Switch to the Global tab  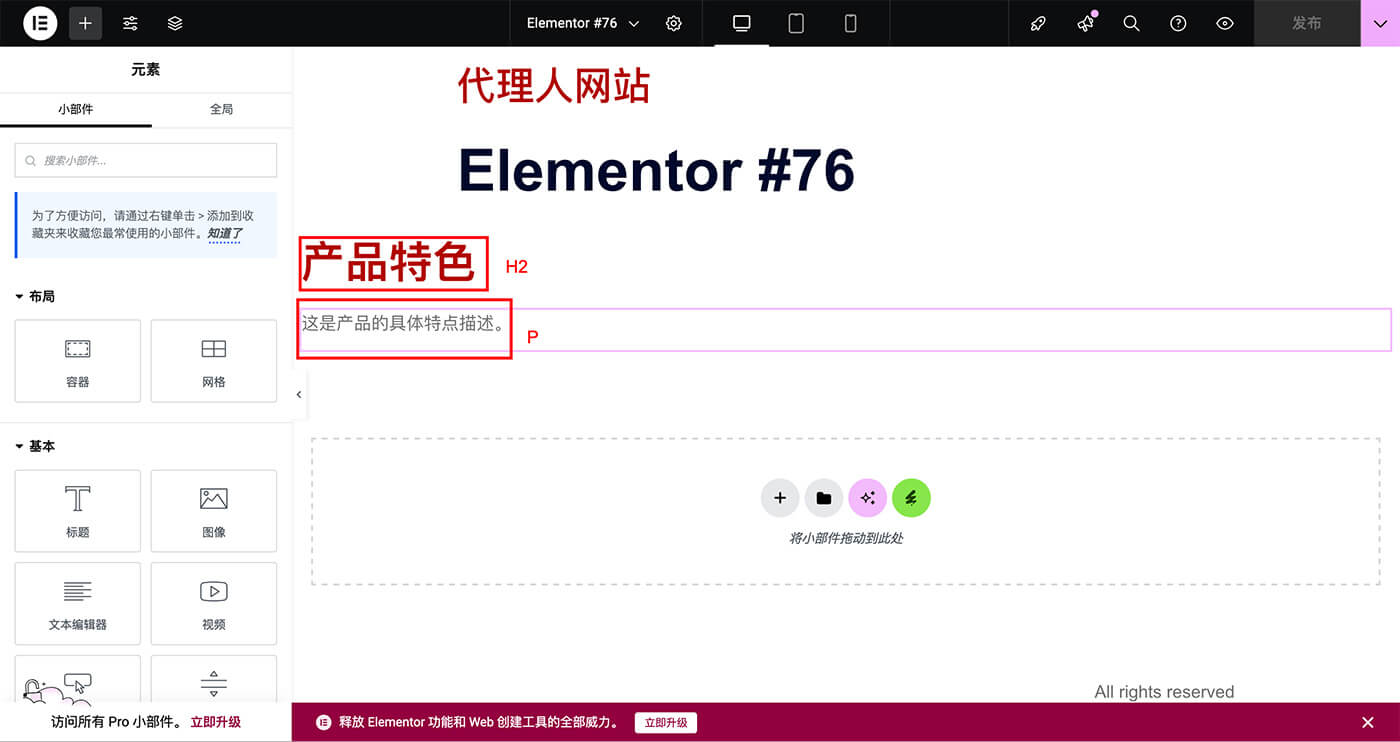221,109
